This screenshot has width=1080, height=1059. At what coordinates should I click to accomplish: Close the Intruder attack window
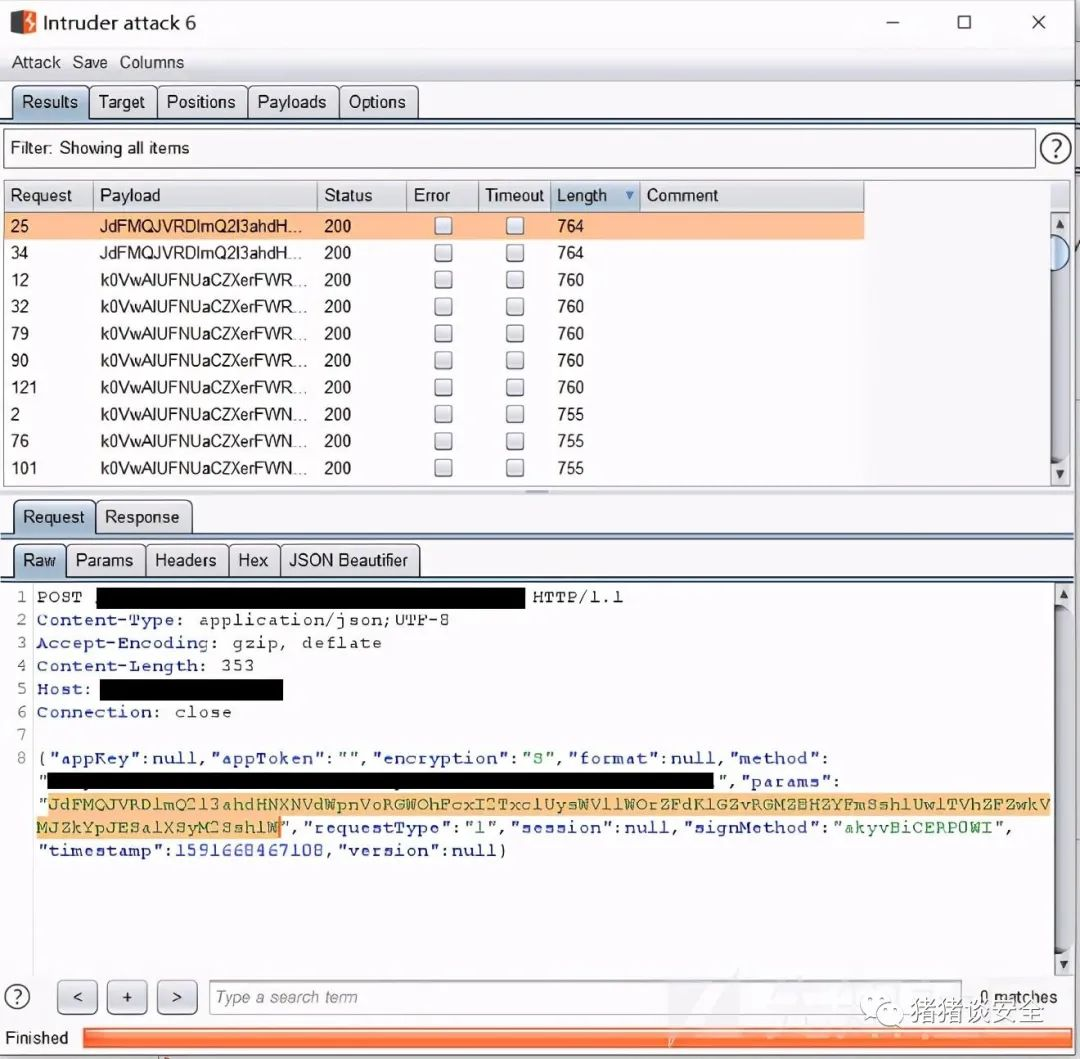pyautogui.click(x=1039, y=22)
